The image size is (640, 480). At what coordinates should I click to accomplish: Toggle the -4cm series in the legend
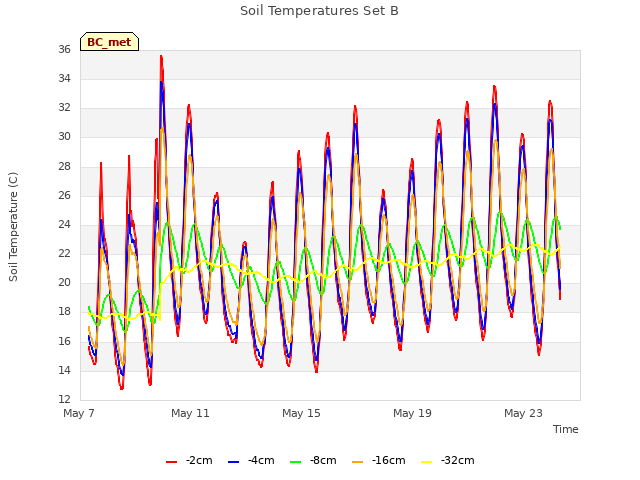(251, 460)
